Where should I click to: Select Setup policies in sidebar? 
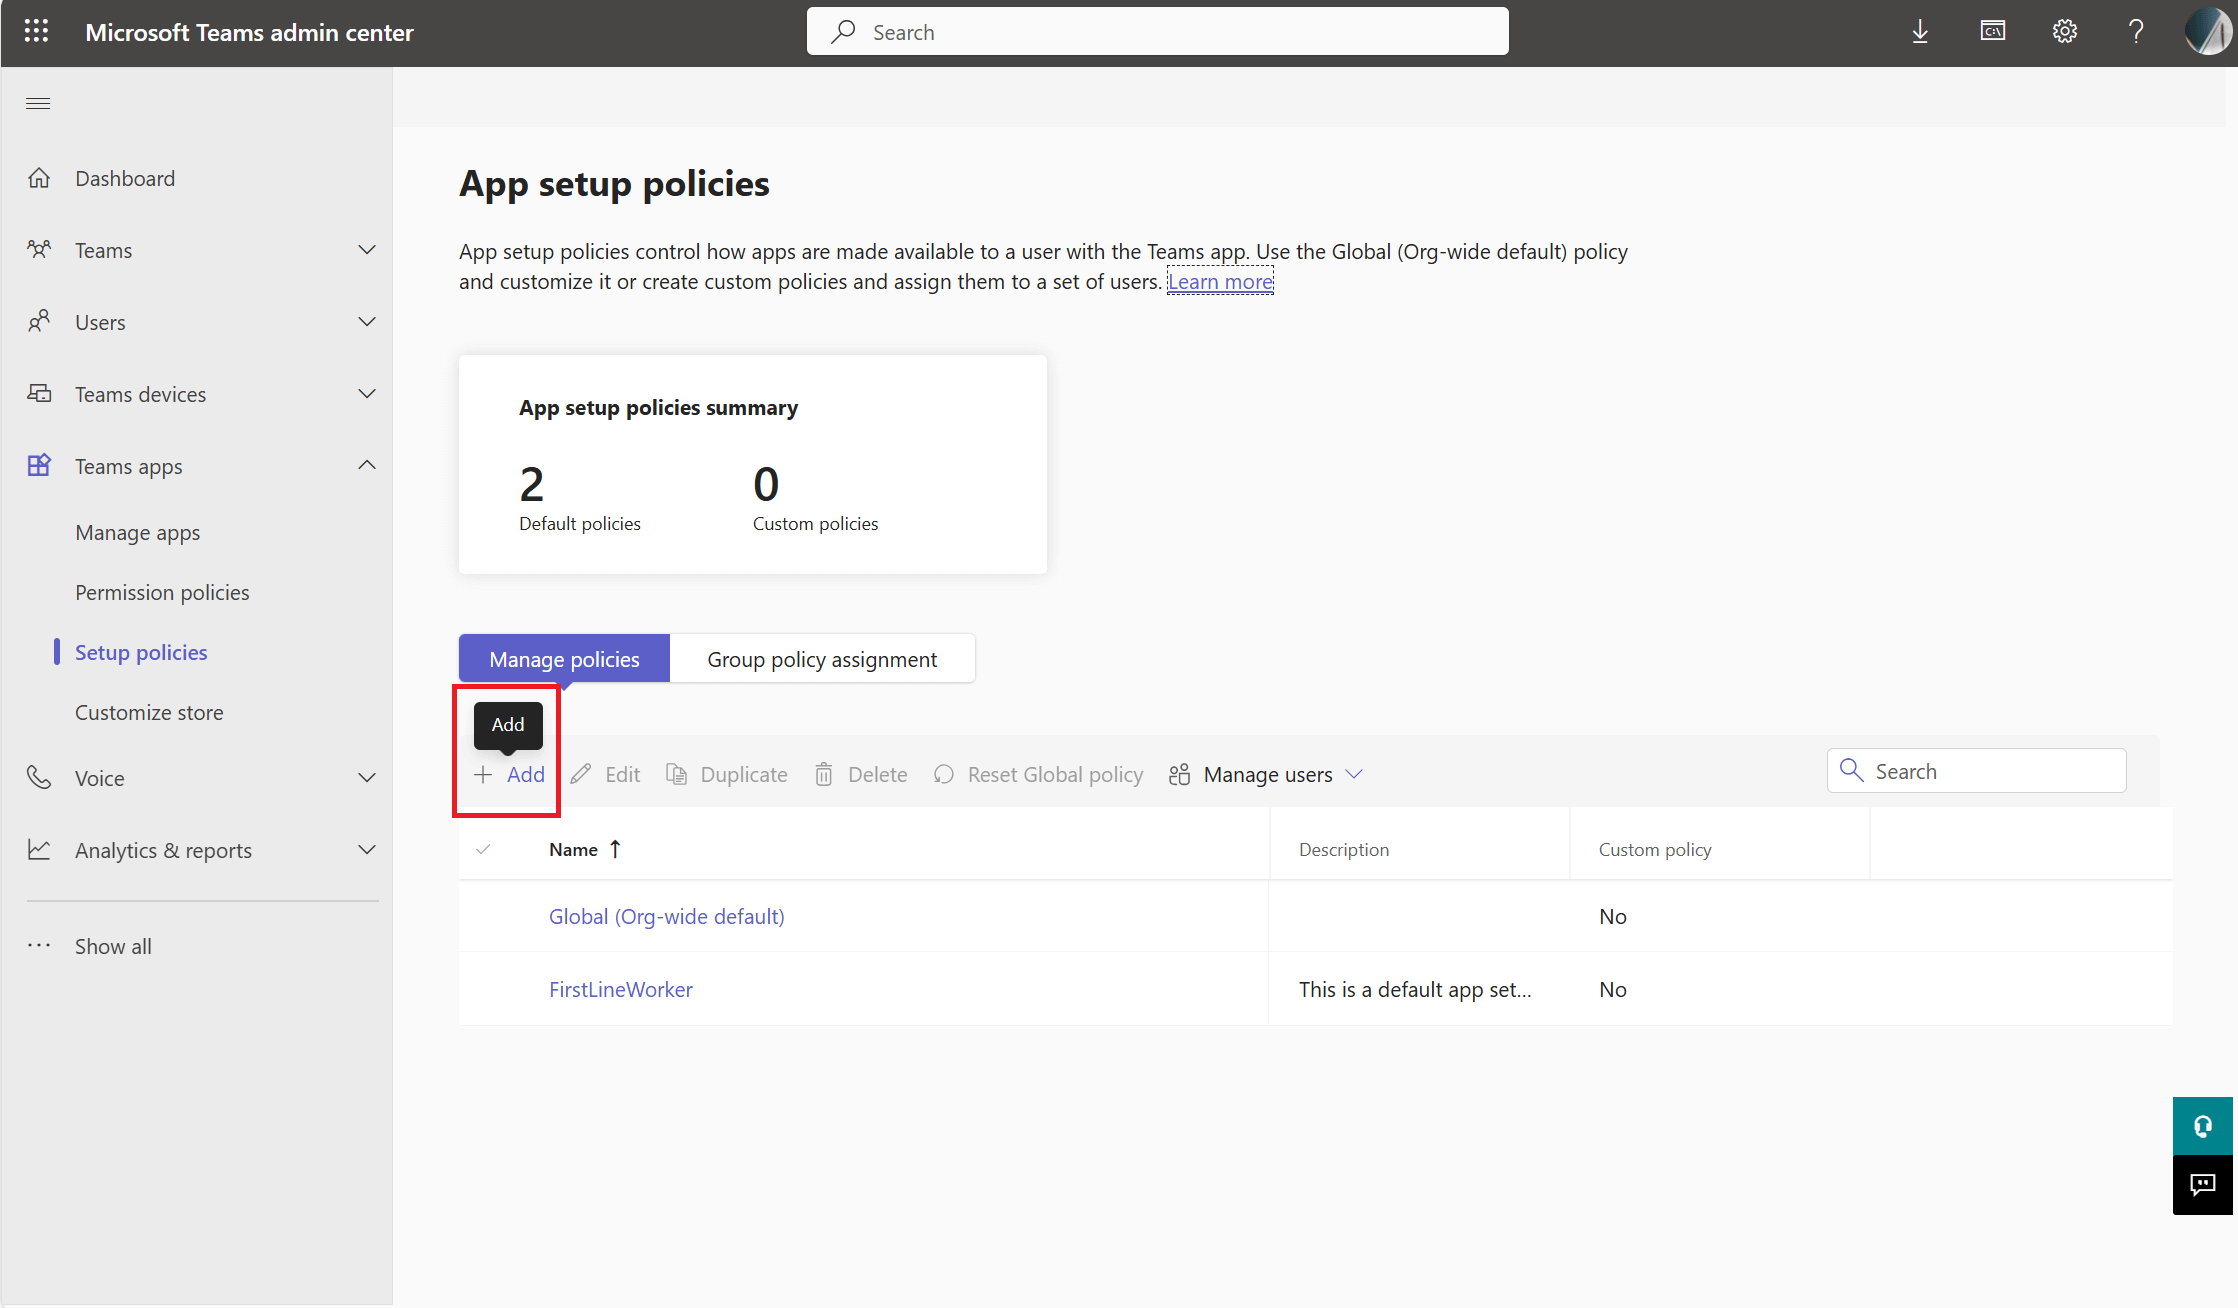coord(141,653)
